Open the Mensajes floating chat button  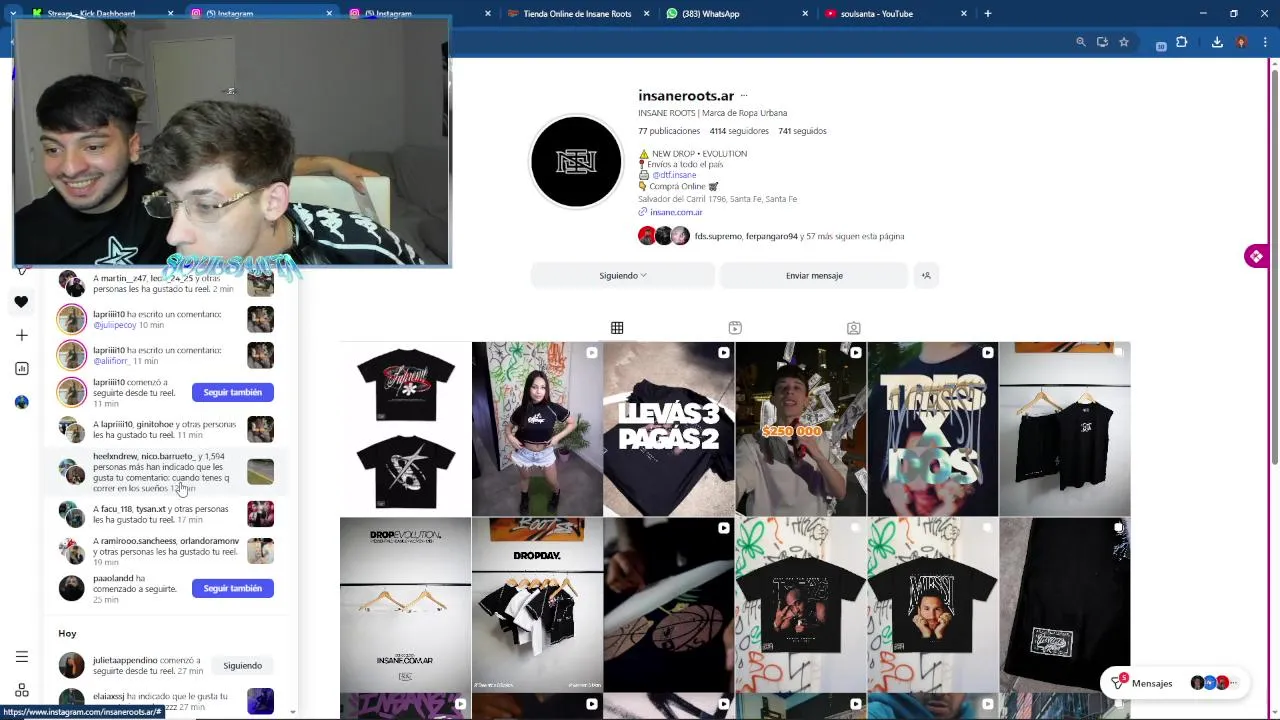[x=1174, y=683]
